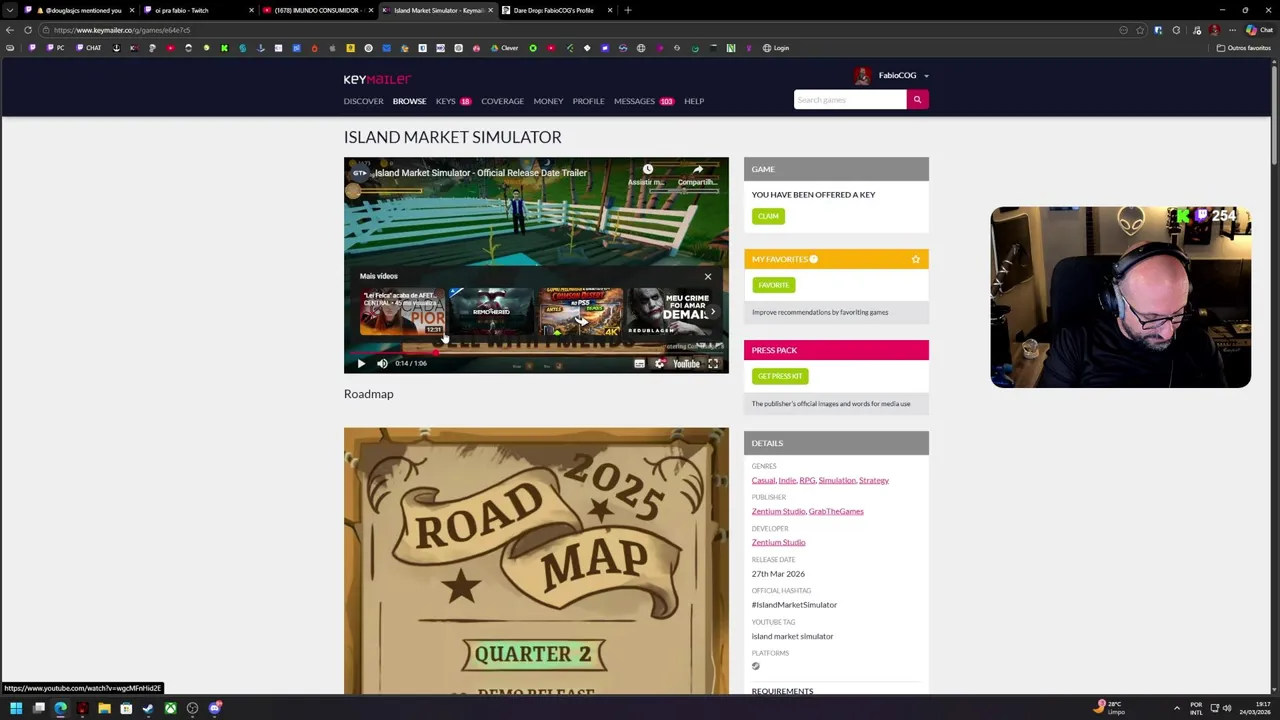Open the video player settings gear
Image resolution: width=1280 pixels, height=720 pixels.
click(x=659, y=364)
